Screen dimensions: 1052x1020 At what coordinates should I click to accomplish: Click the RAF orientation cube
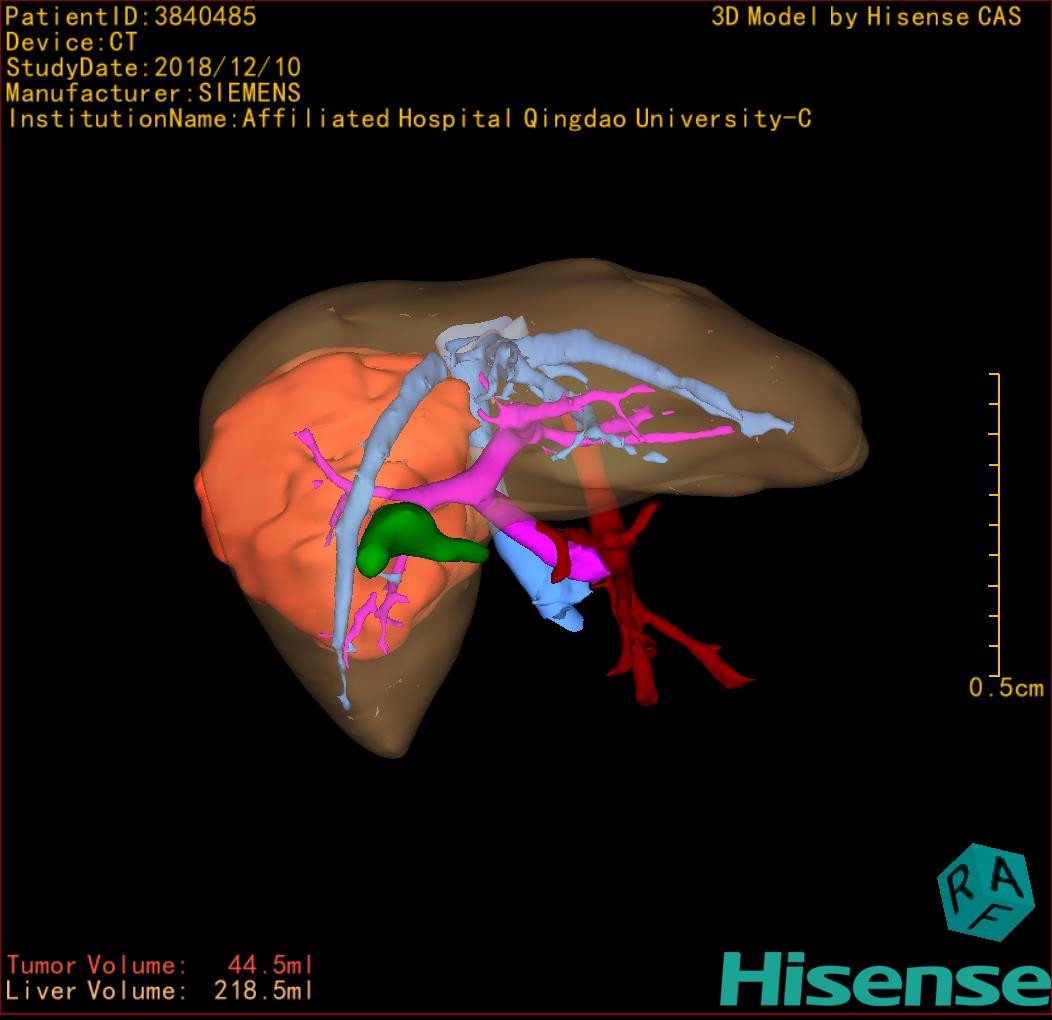(x=984, y=891)
